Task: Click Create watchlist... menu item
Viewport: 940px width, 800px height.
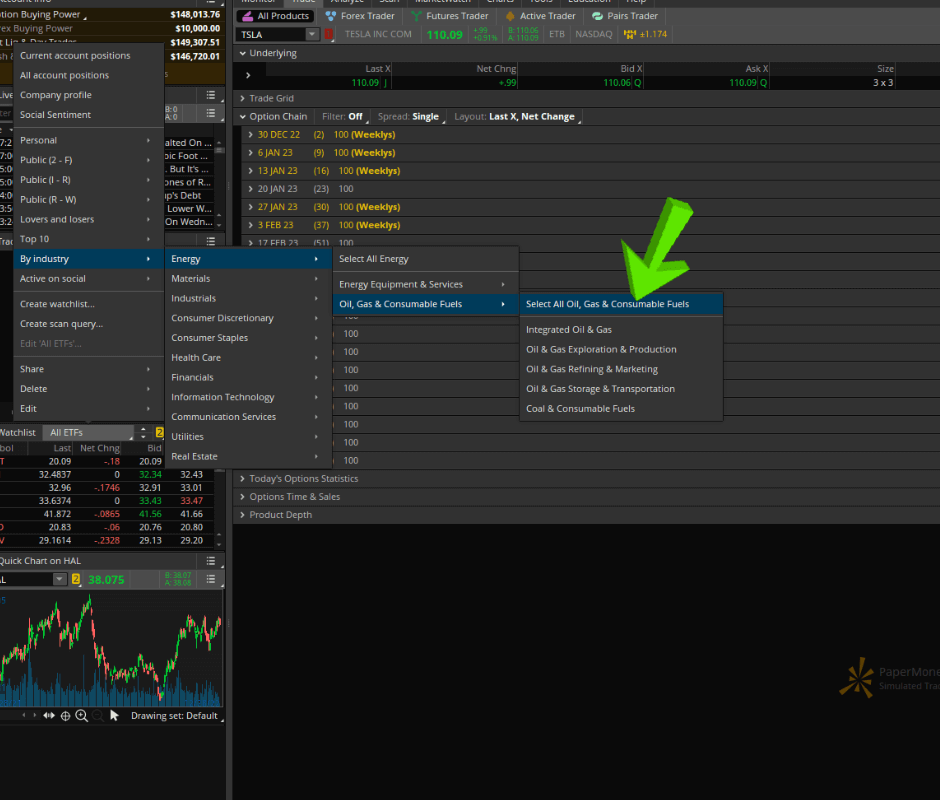Action: click(x=89, y=304)
